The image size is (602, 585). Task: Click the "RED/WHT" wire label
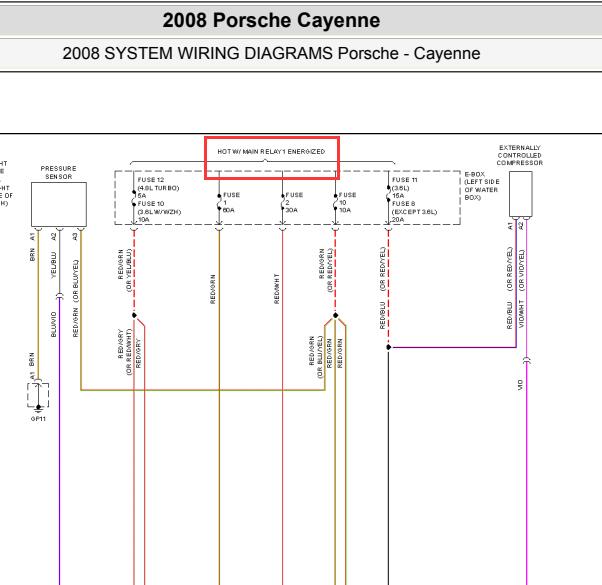(x=276, y=289)
